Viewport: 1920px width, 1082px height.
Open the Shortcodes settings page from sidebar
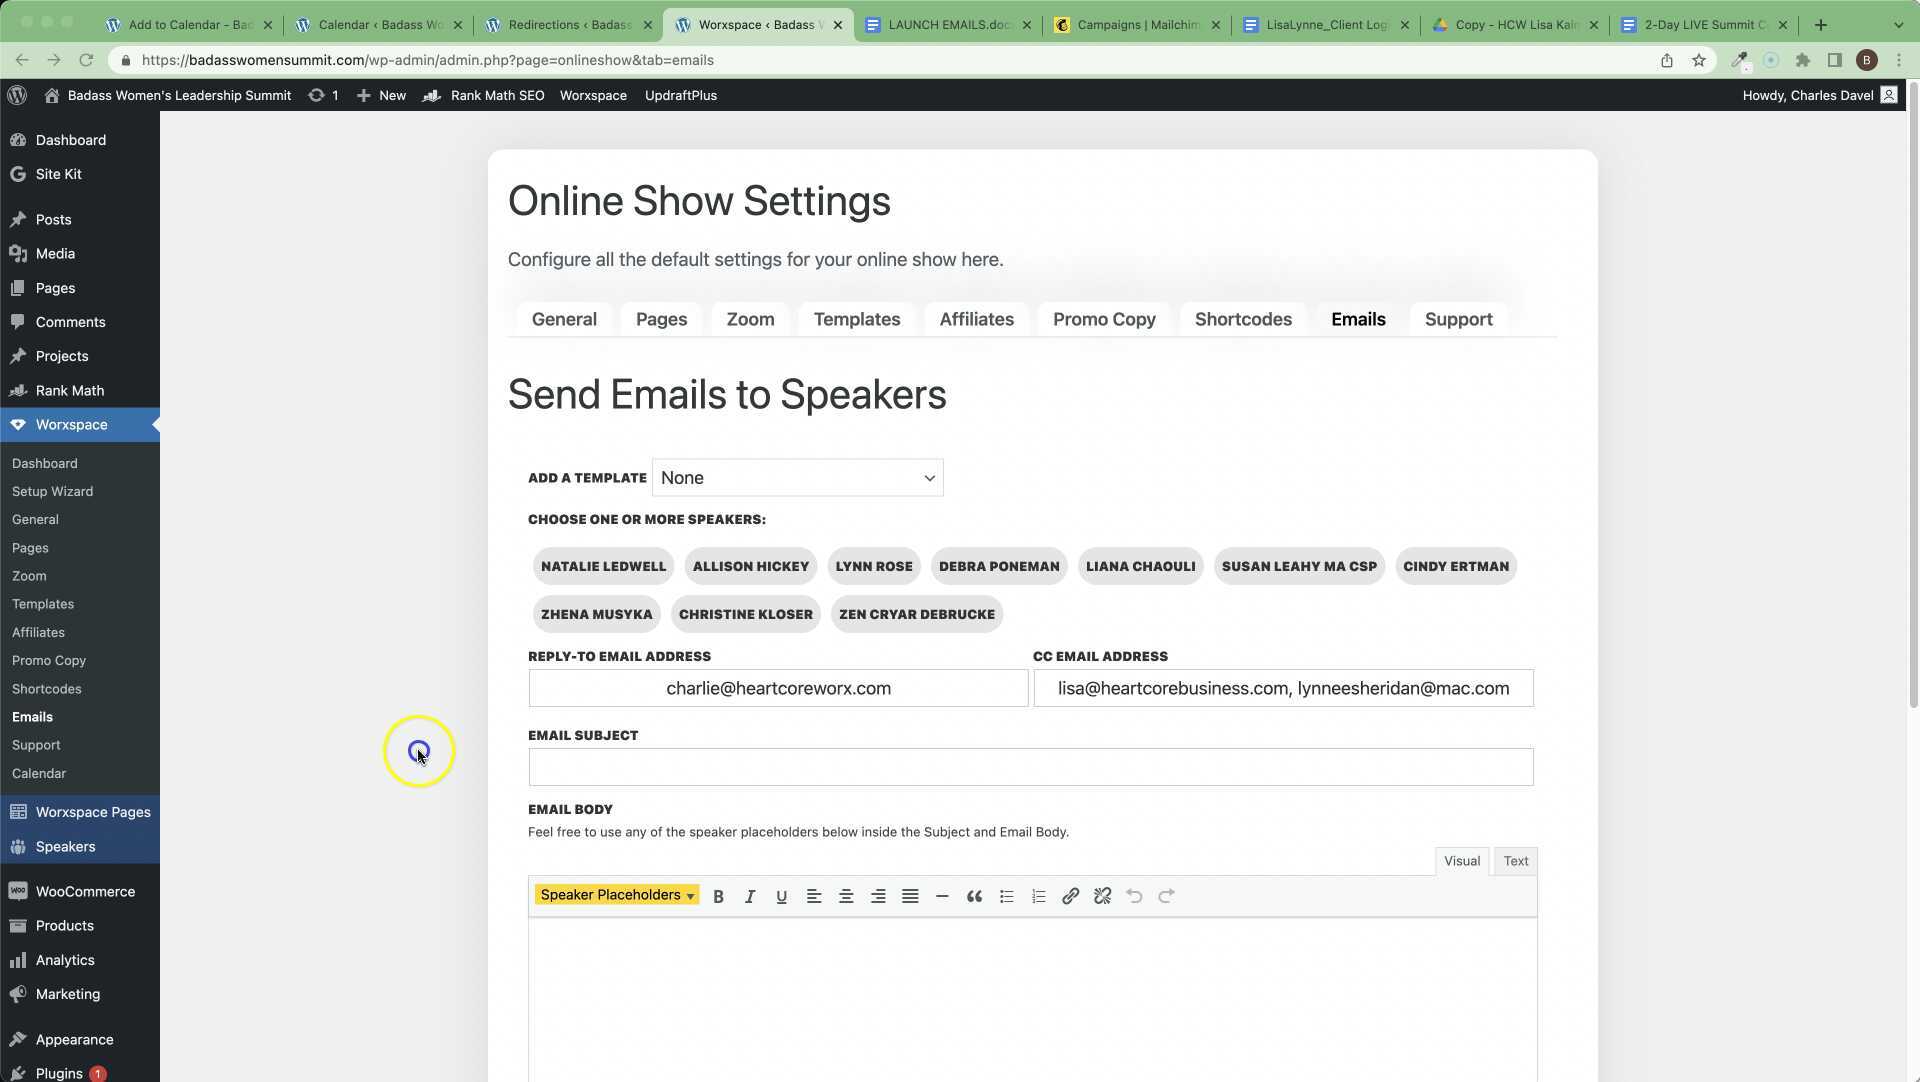point(46,688)
